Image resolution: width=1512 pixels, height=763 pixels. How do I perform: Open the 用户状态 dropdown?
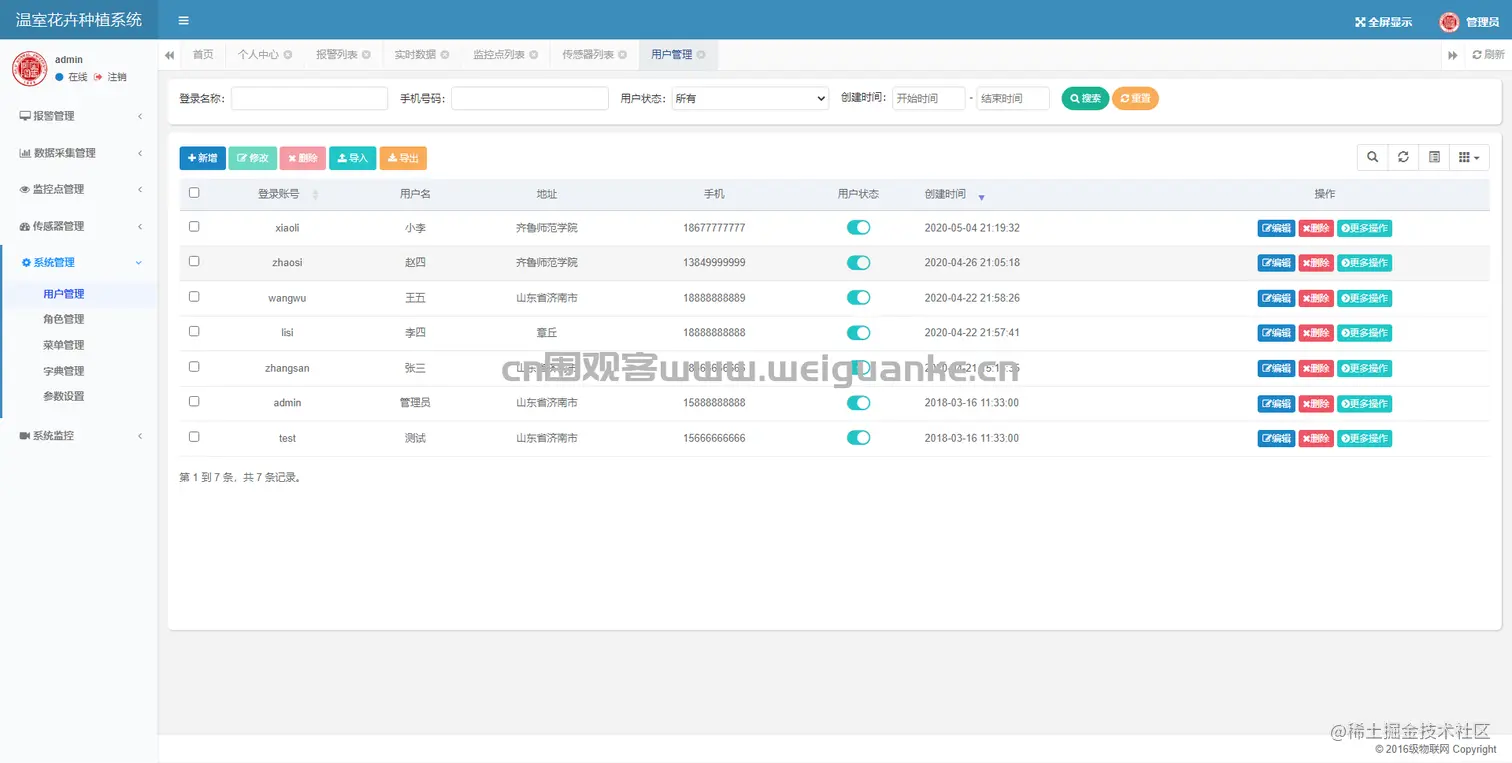(749, 98)
